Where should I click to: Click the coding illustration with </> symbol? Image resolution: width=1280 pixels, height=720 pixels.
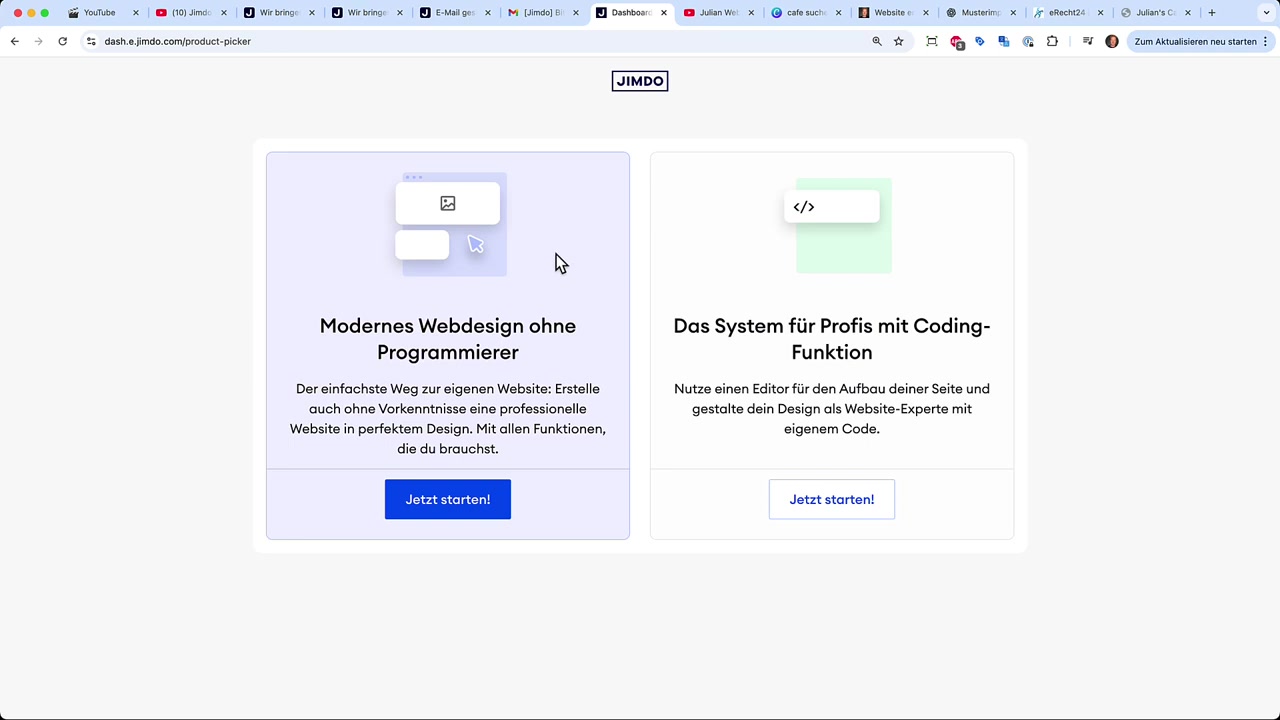click(838, 225)
